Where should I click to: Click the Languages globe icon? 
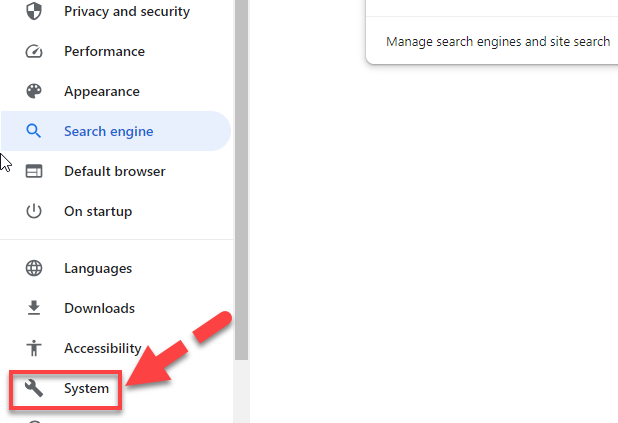pos(34,268)
